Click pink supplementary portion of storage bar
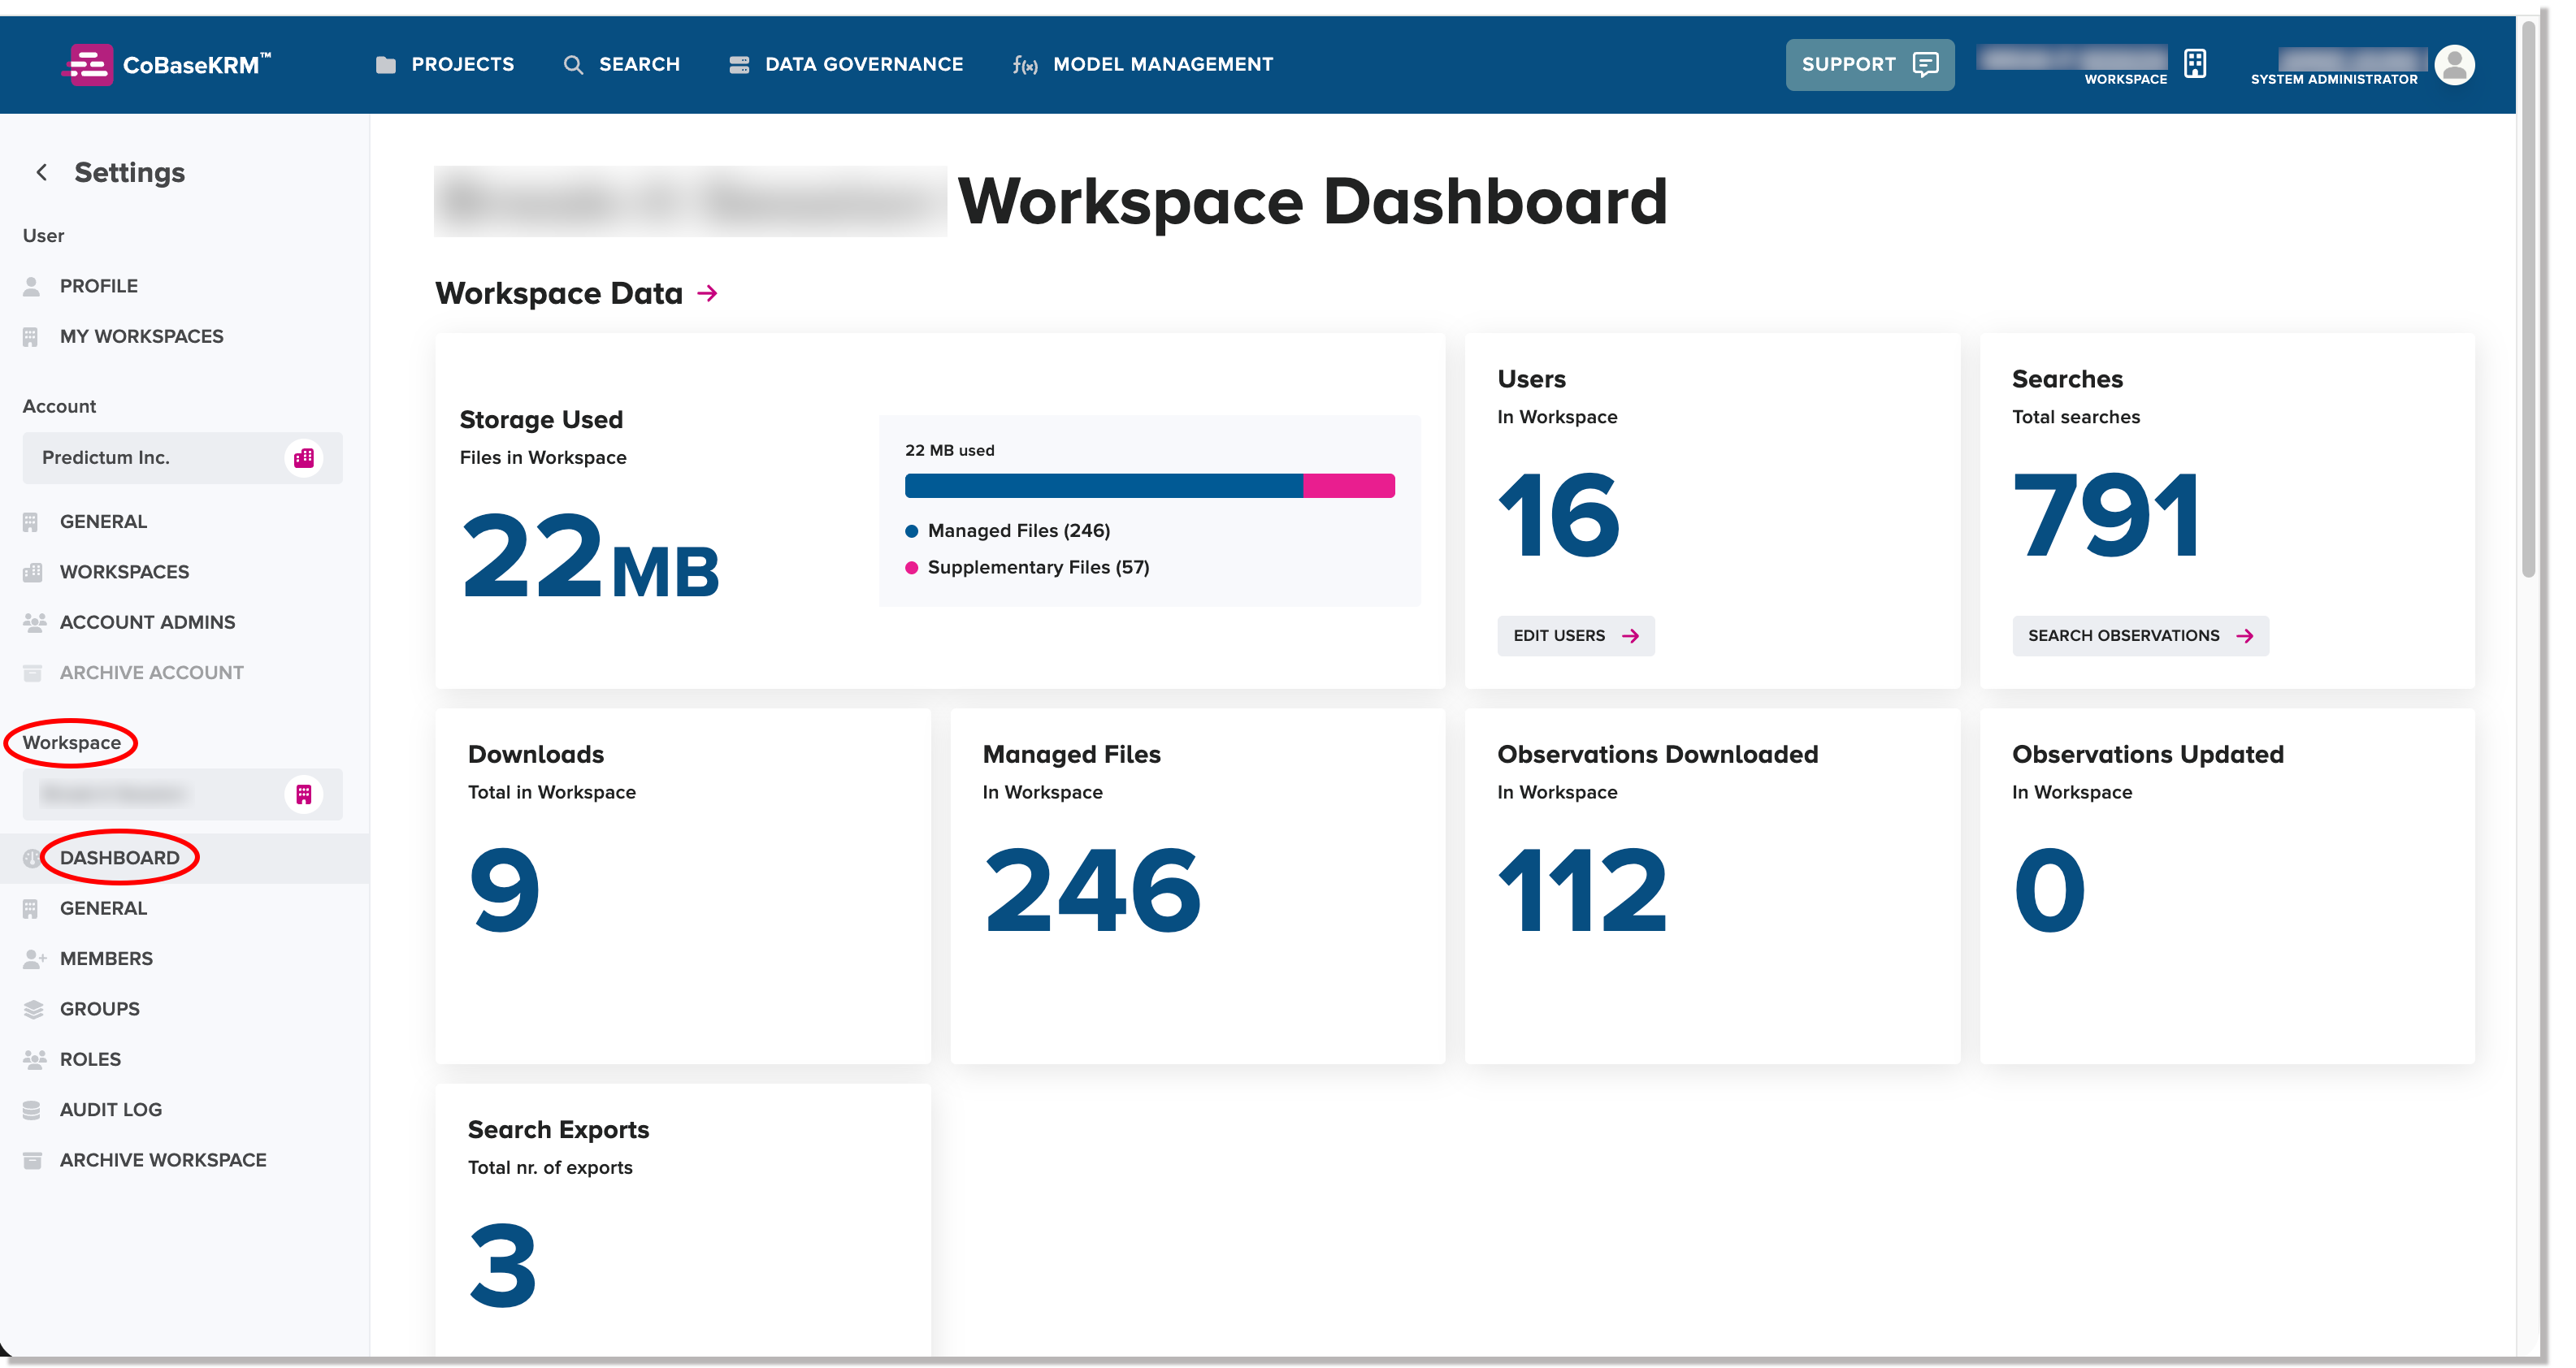 [1349, 486]
